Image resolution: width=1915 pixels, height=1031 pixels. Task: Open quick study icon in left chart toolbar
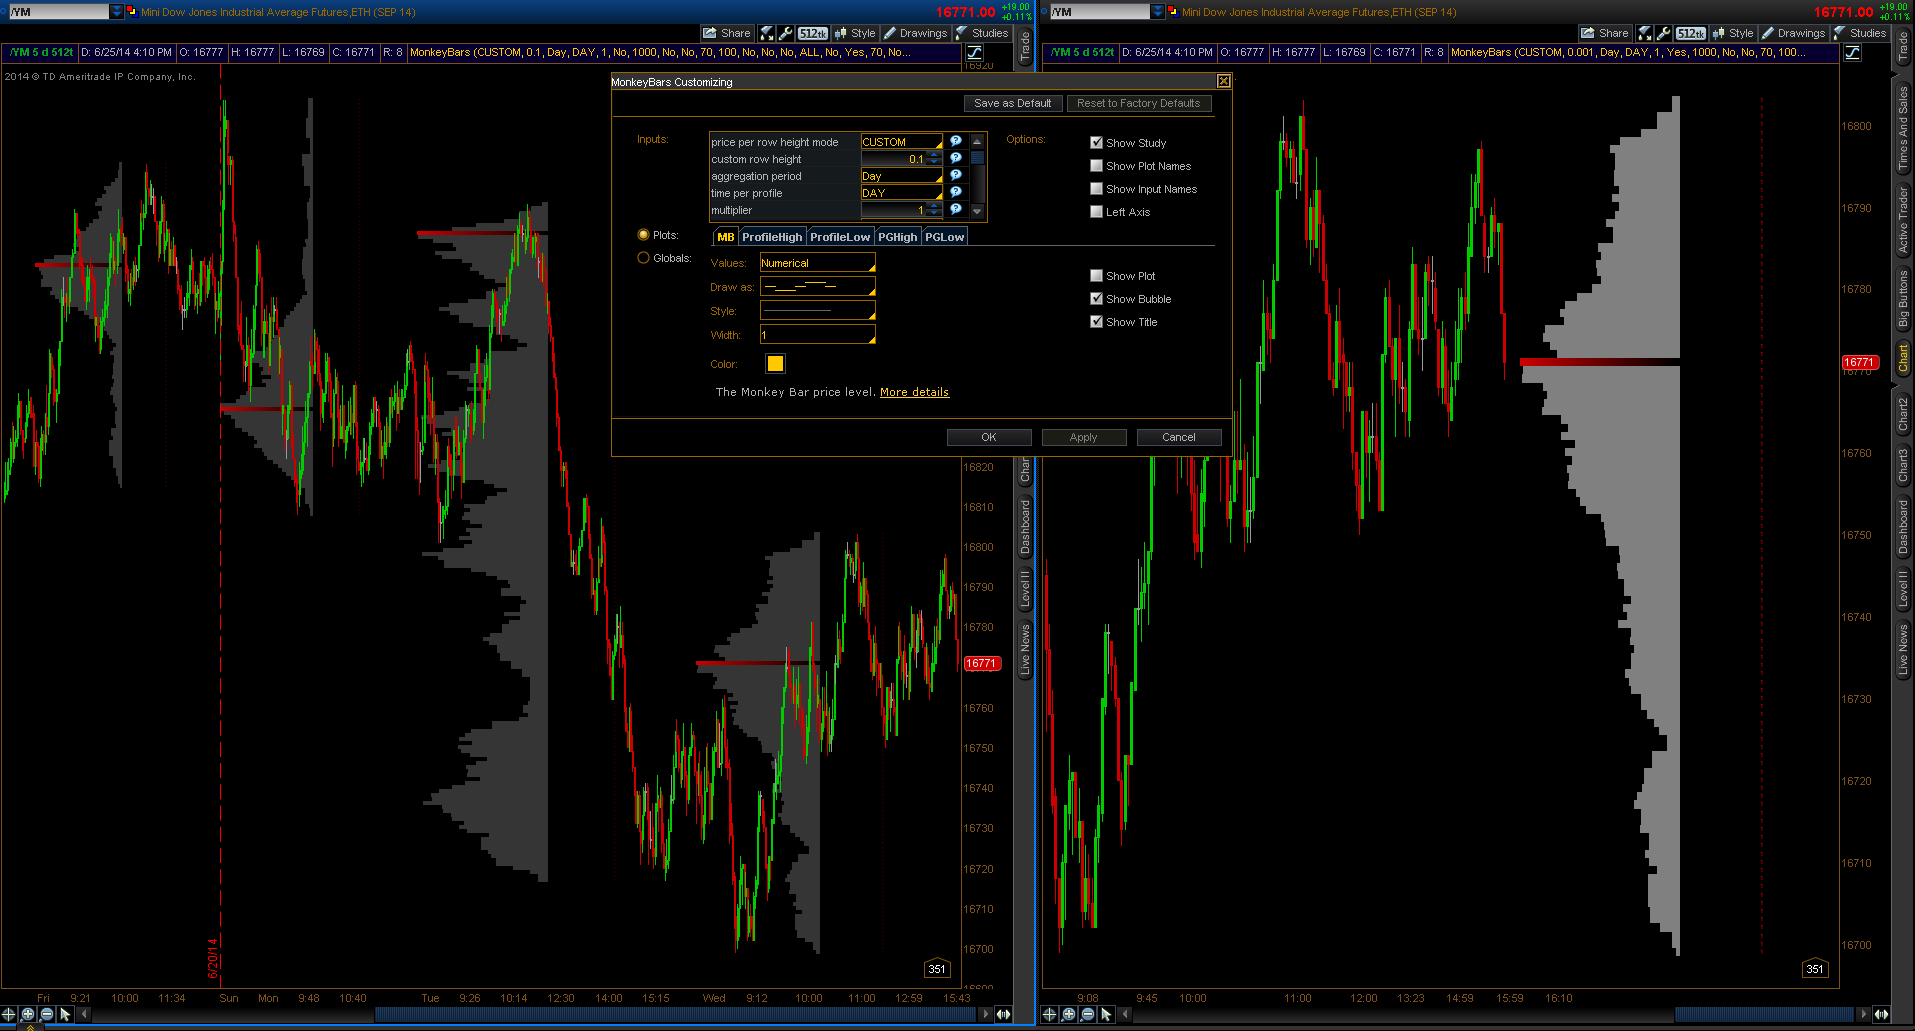[x=766, y=33]
